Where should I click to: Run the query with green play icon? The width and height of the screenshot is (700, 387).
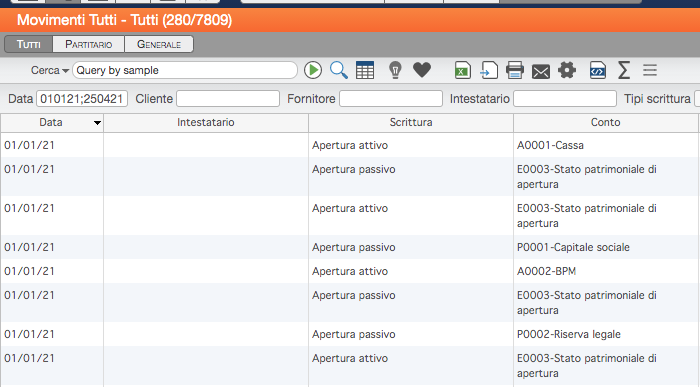(313, 71)
